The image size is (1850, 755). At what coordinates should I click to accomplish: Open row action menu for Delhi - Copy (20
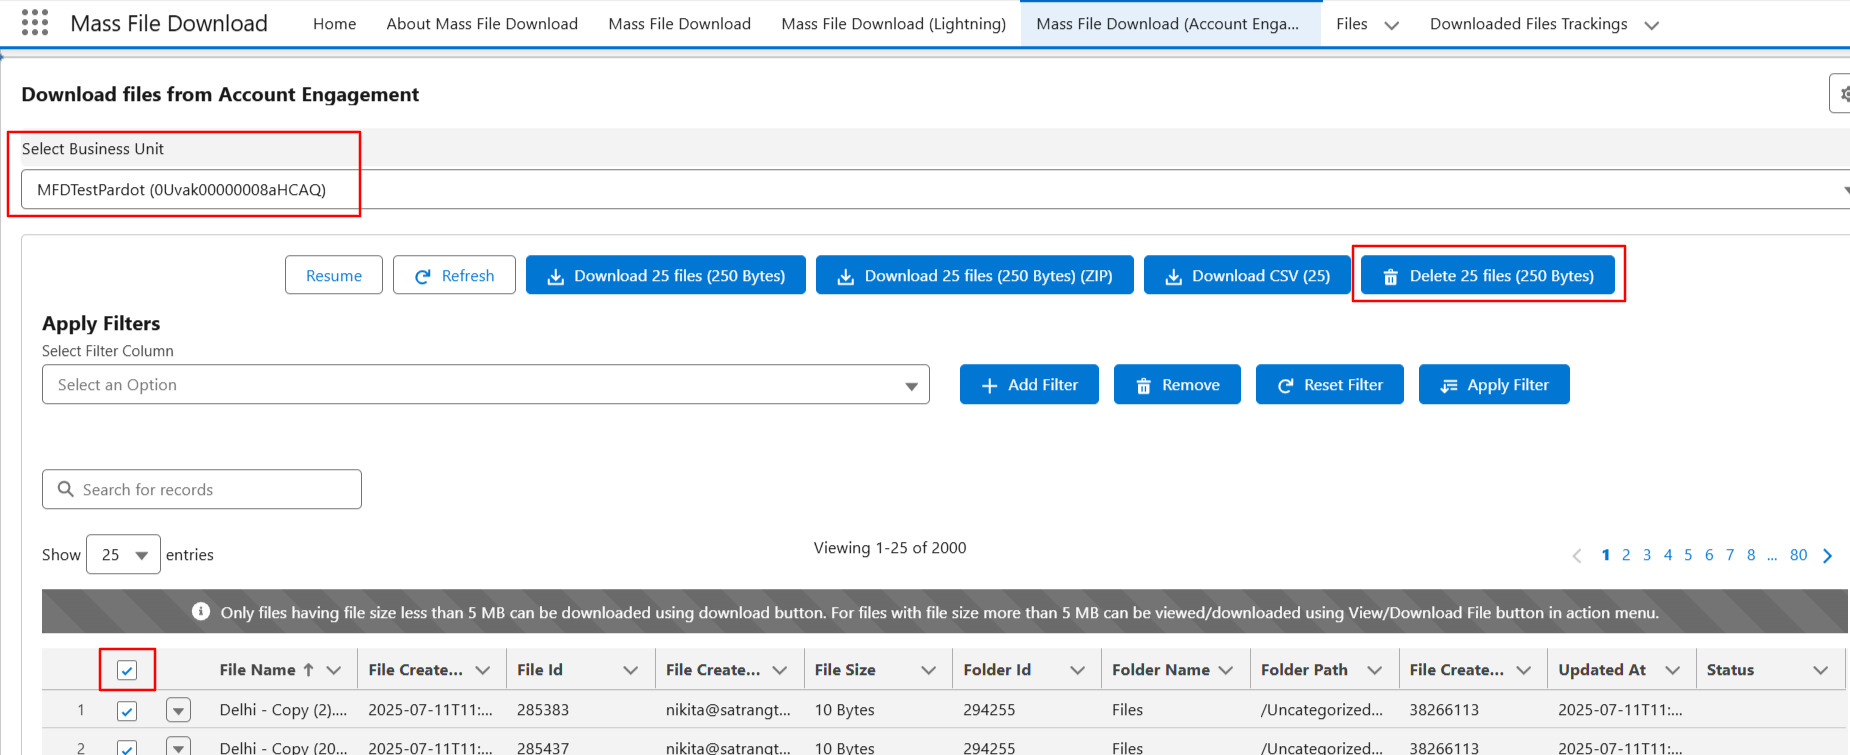coord(178,747)
